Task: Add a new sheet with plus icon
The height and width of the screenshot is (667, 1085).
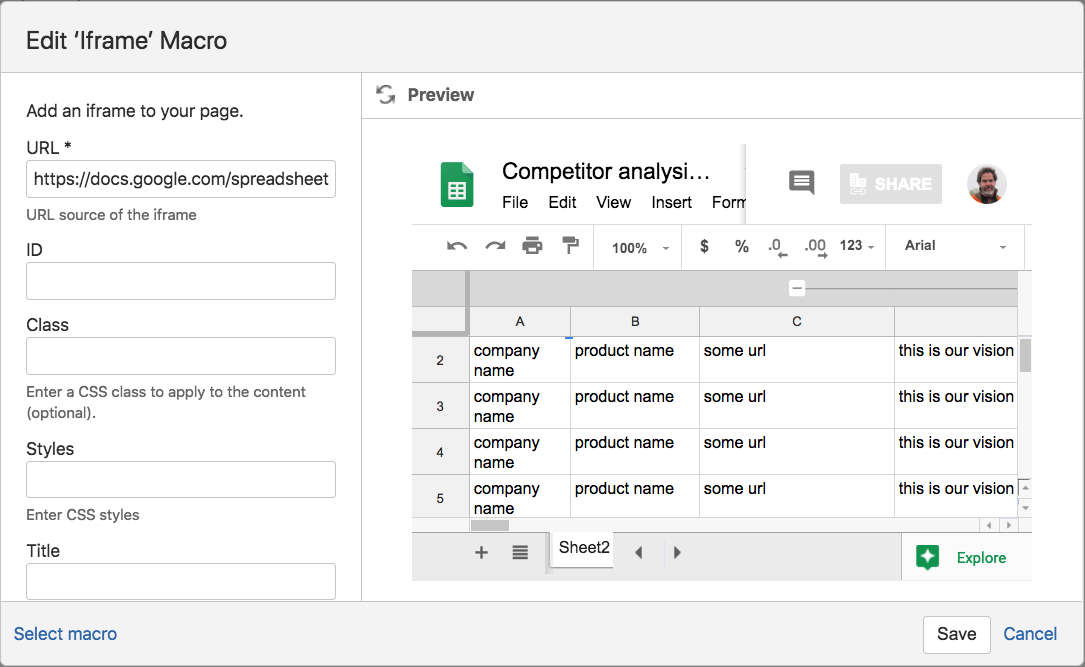Action: point(482,552)
